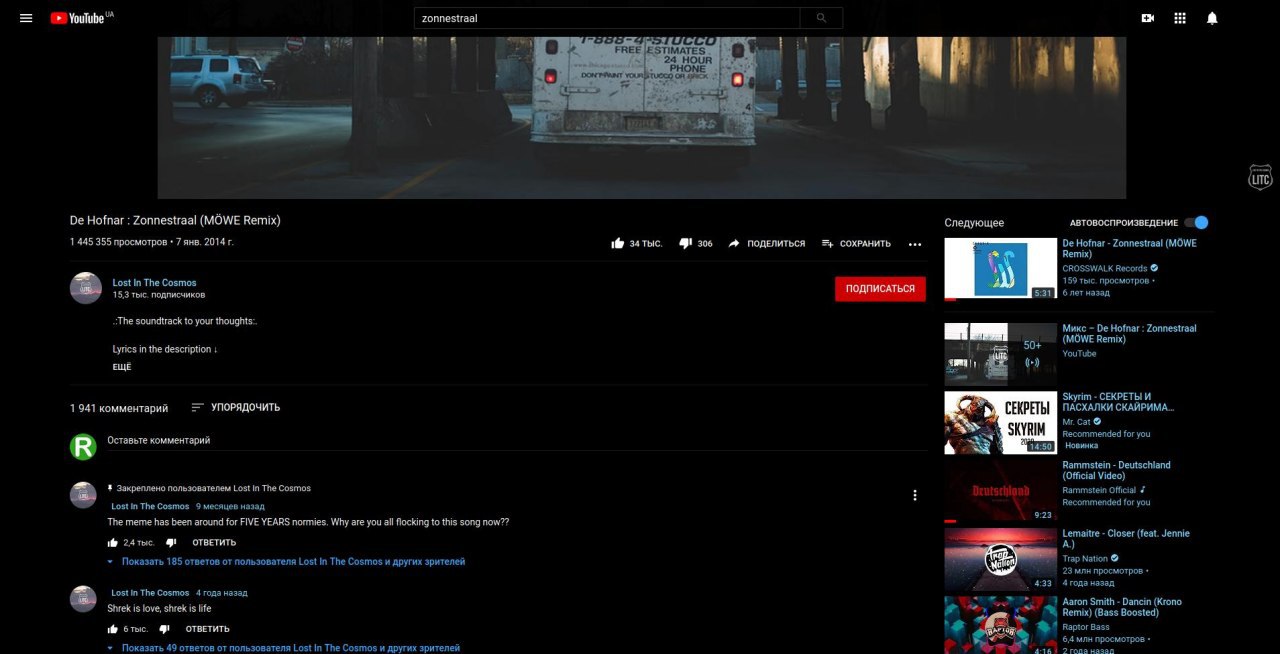The width and height of the screenshot is (1280, 654).
Task: Open 'Микс – De Hofnar : Zonnestraal' mix title
Action: pyautogui.click(x=1129, y=334)
